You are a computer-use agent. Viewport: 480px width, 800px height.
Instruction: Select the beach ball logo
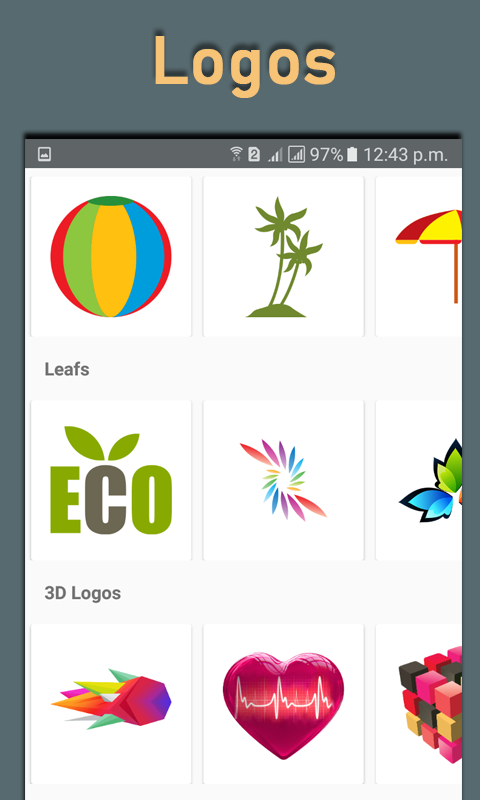111,257
